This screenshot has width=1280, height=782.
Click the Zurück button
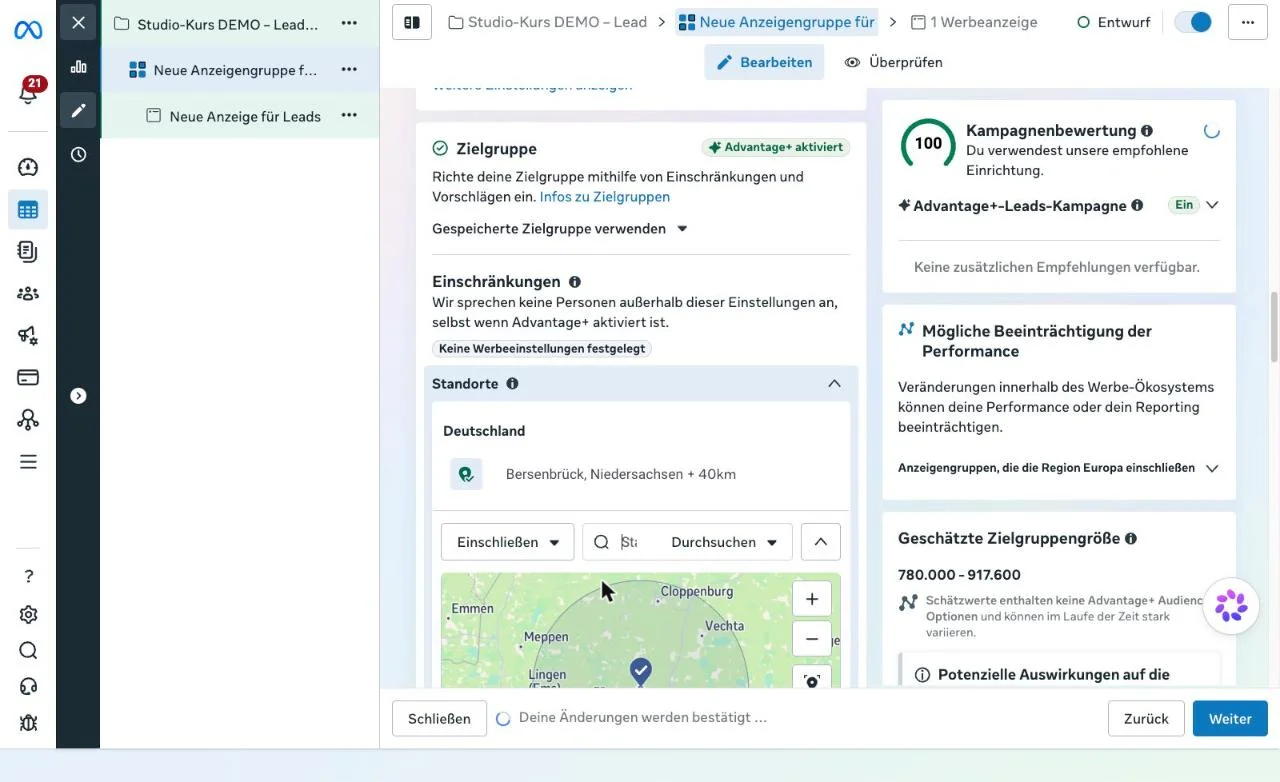click(x=1146, y=718)
